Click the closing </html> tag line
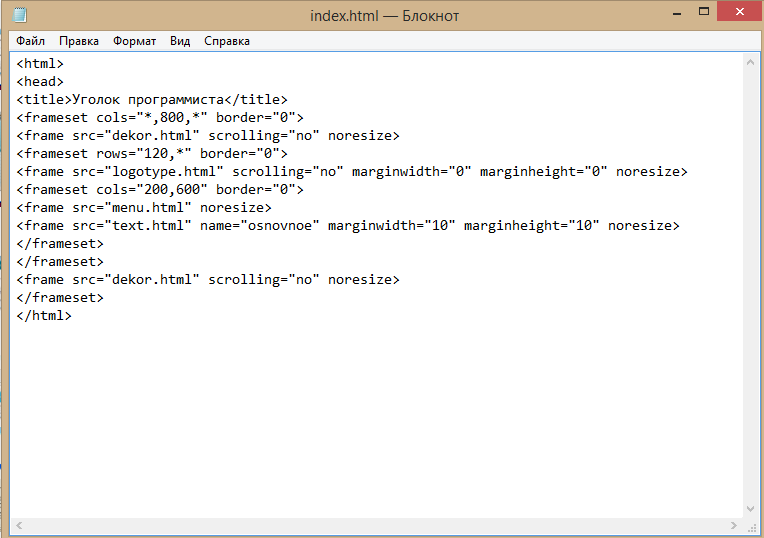 coord(44,315)
